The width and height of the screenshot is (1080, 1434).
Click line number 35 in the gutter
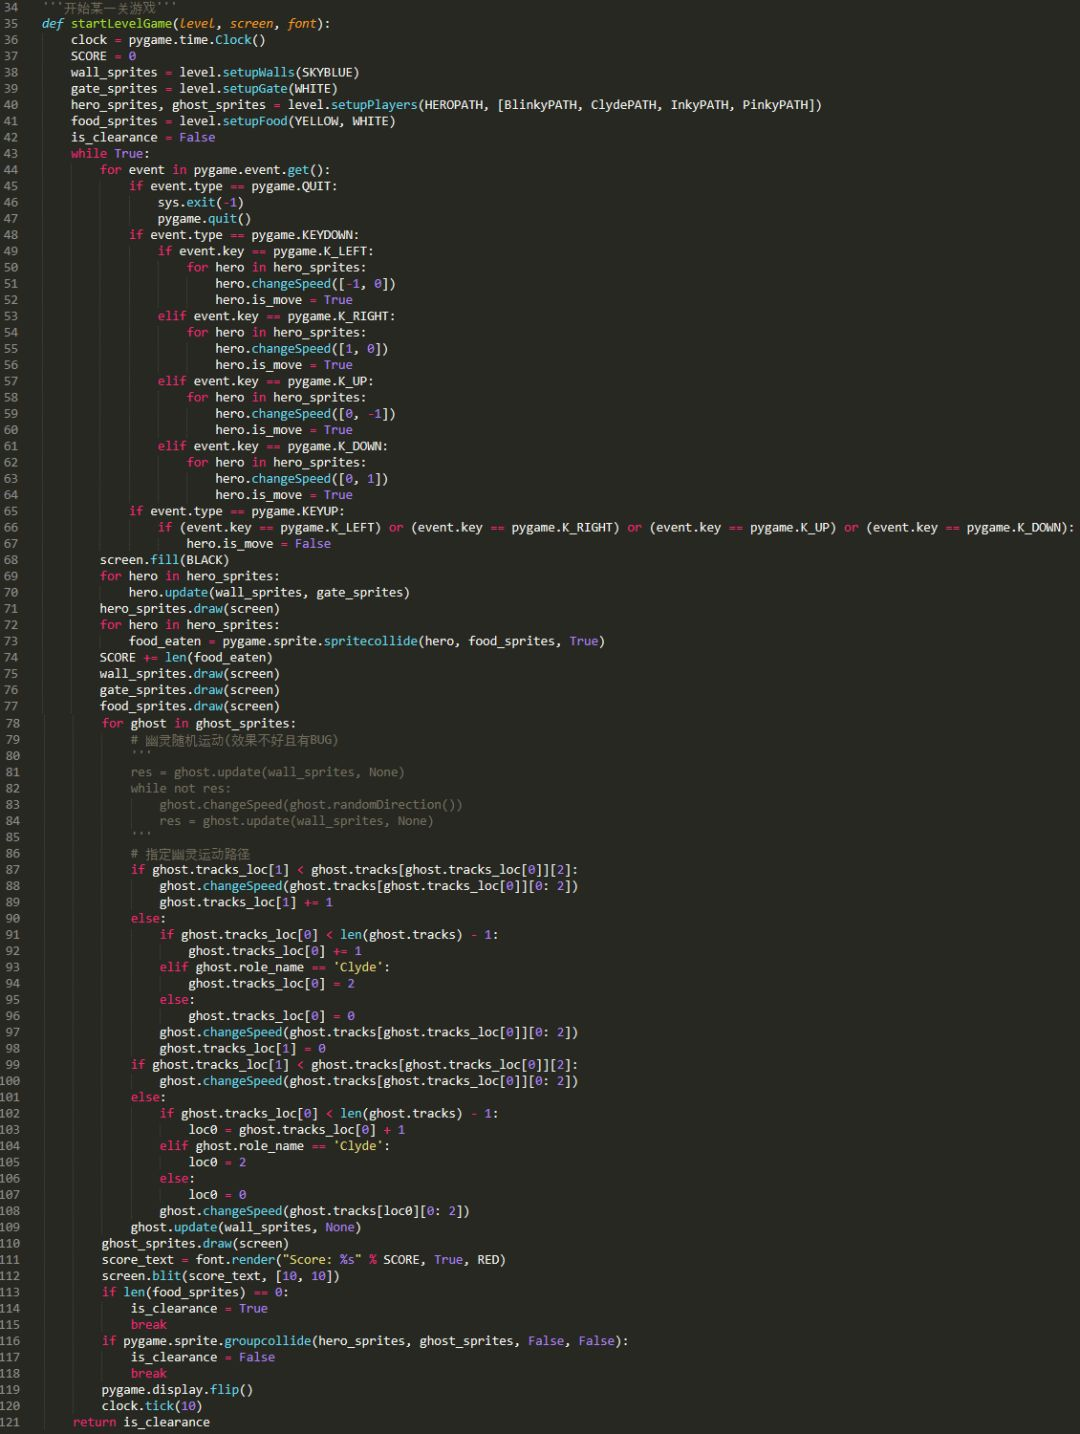[x=11, y=24]
